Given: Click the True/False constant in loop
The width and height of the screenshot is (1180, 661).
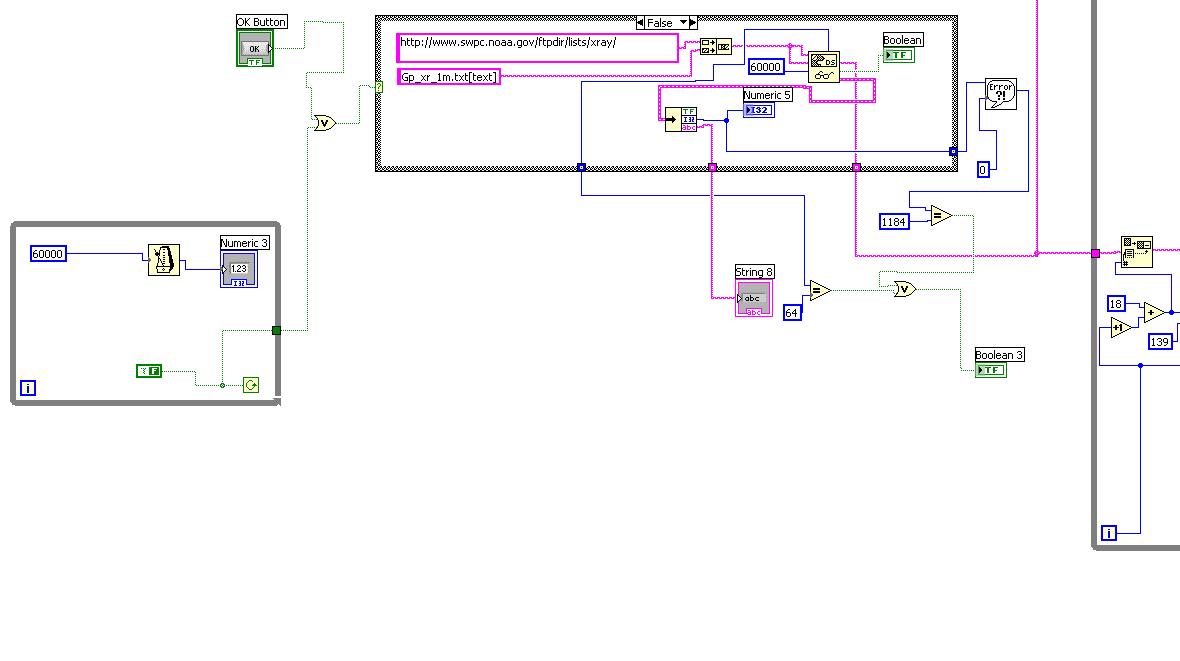Looking at the screenshot, I should [149, 370].
